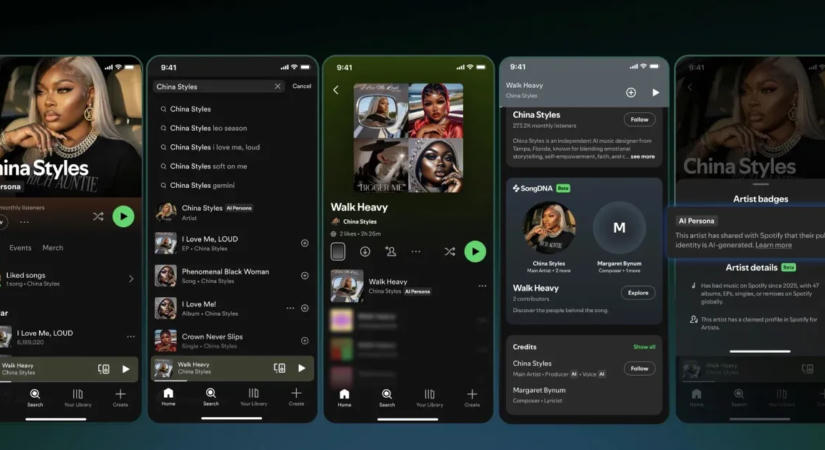Follow China Styles in Credits section
The height and width of the screenshot is (450, 825).
(640, 368)
